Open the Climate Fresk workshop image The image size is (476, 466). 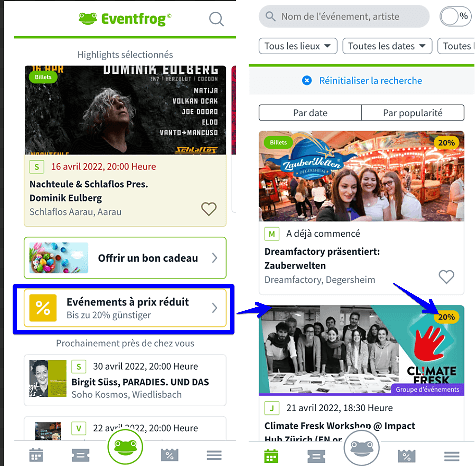tap(361, 350)
